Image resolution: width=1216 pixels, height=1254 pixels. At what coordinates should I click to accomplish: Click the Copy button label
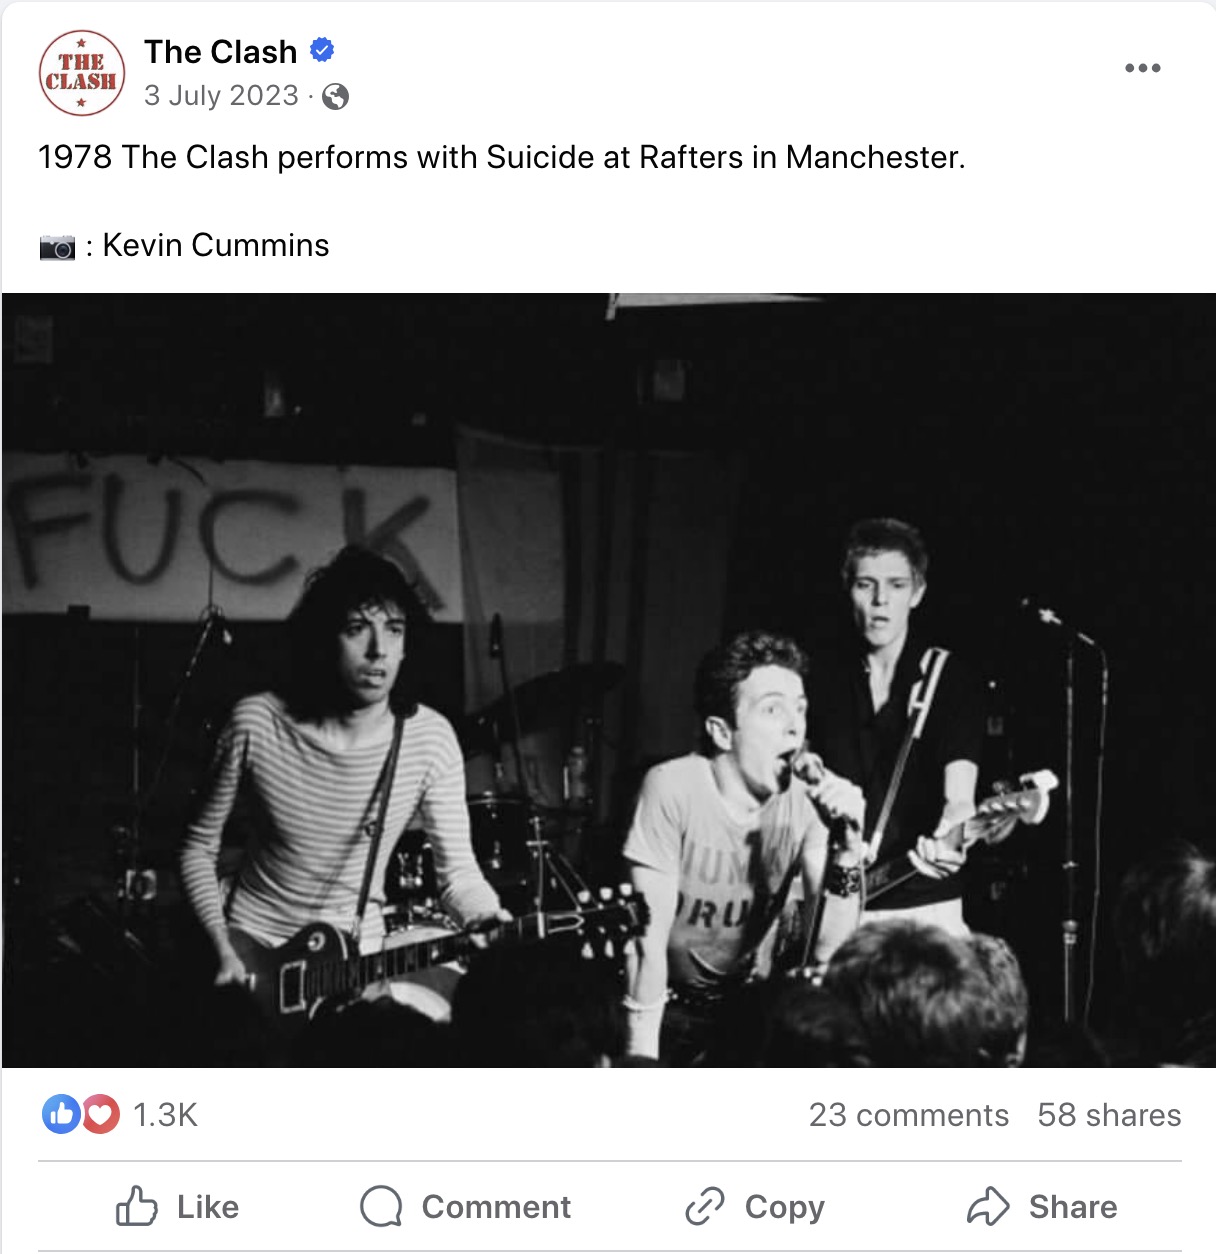click(785, 1208)
